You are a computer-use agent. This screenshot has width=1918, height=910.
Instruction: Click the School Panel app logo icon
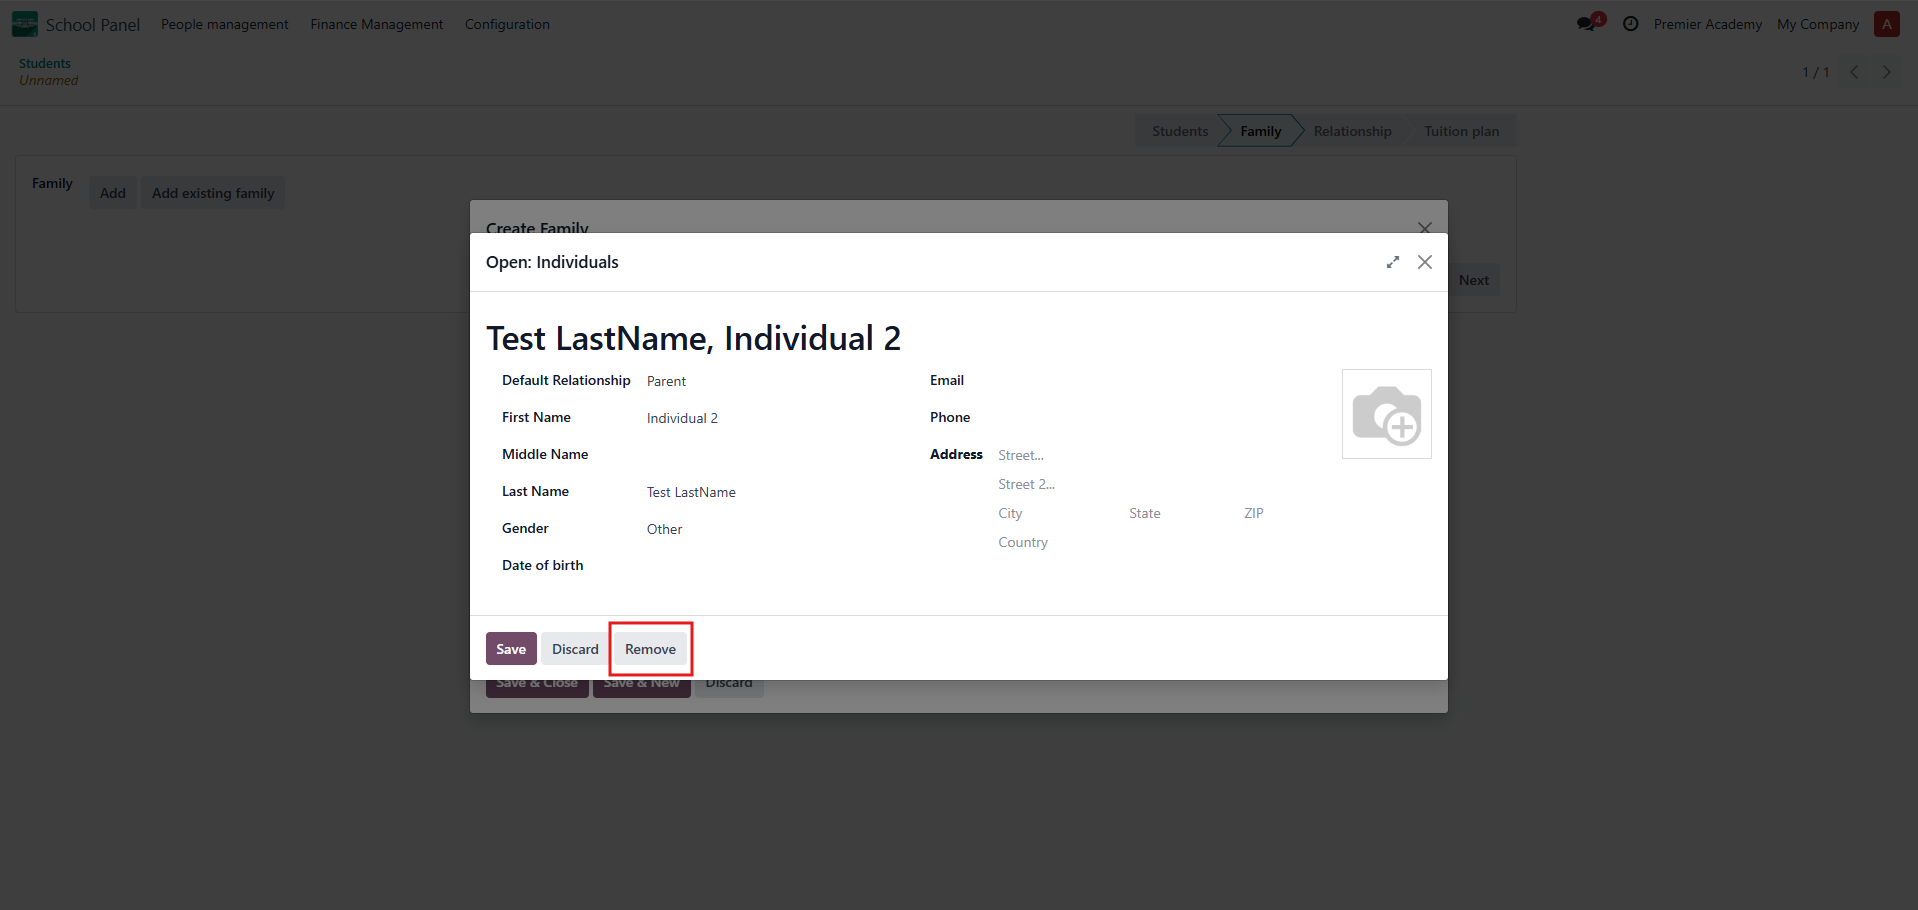(x=24, y=24)
